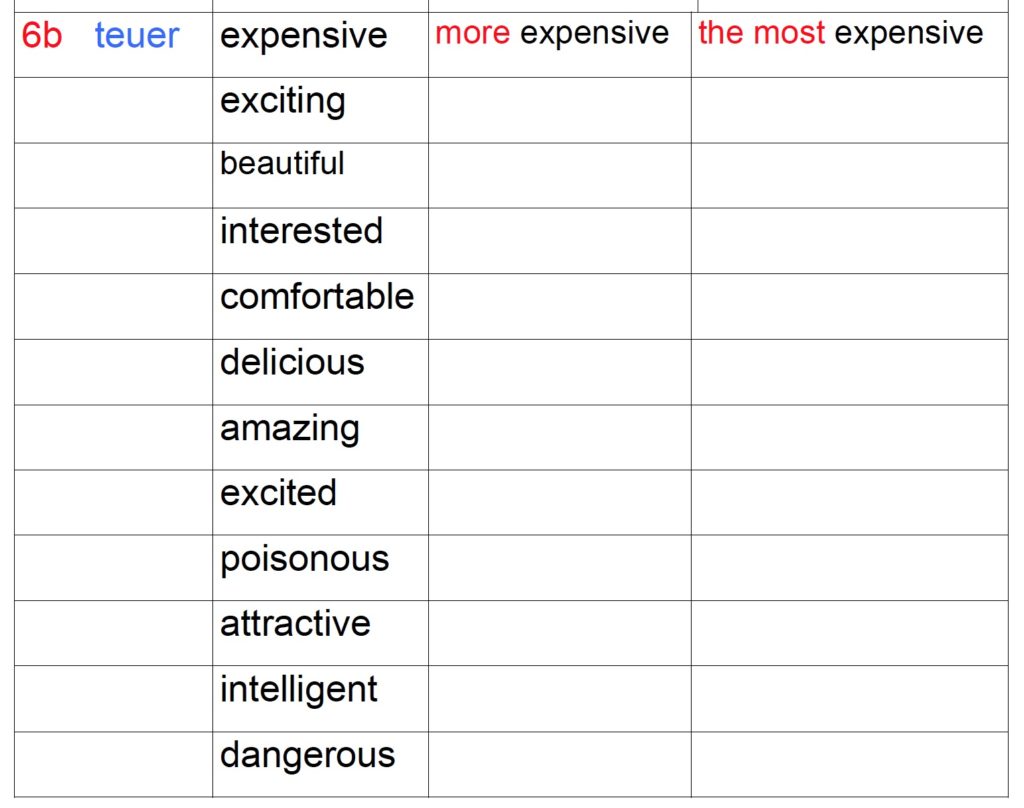Select the word 'attractive'
This screenshot has width=1024, height=808.
(x=295, y=623)
